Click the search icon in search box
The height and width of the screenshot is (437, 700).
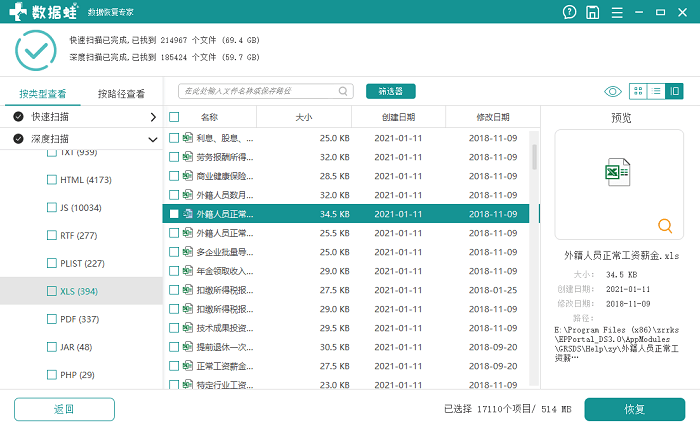343,91
